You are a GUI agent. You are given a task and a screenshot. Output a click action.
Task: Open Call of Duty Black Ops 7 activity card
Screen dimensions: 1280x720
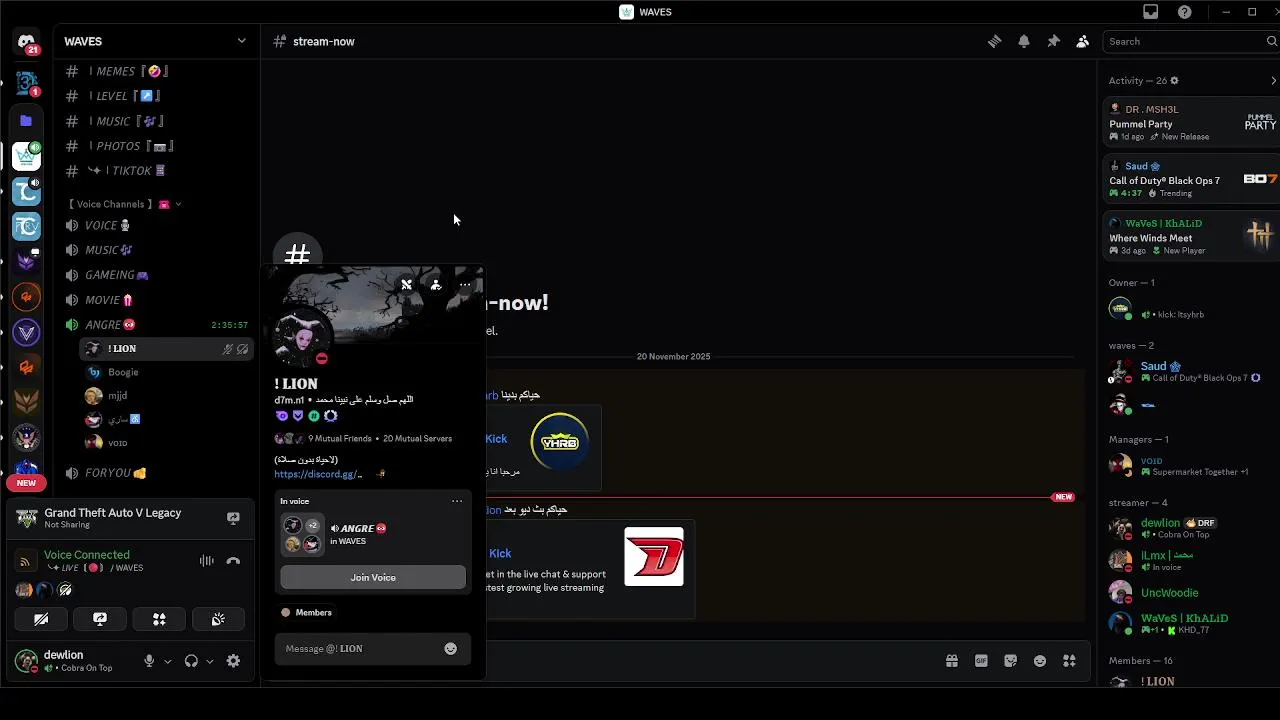tap(1192, 179)
